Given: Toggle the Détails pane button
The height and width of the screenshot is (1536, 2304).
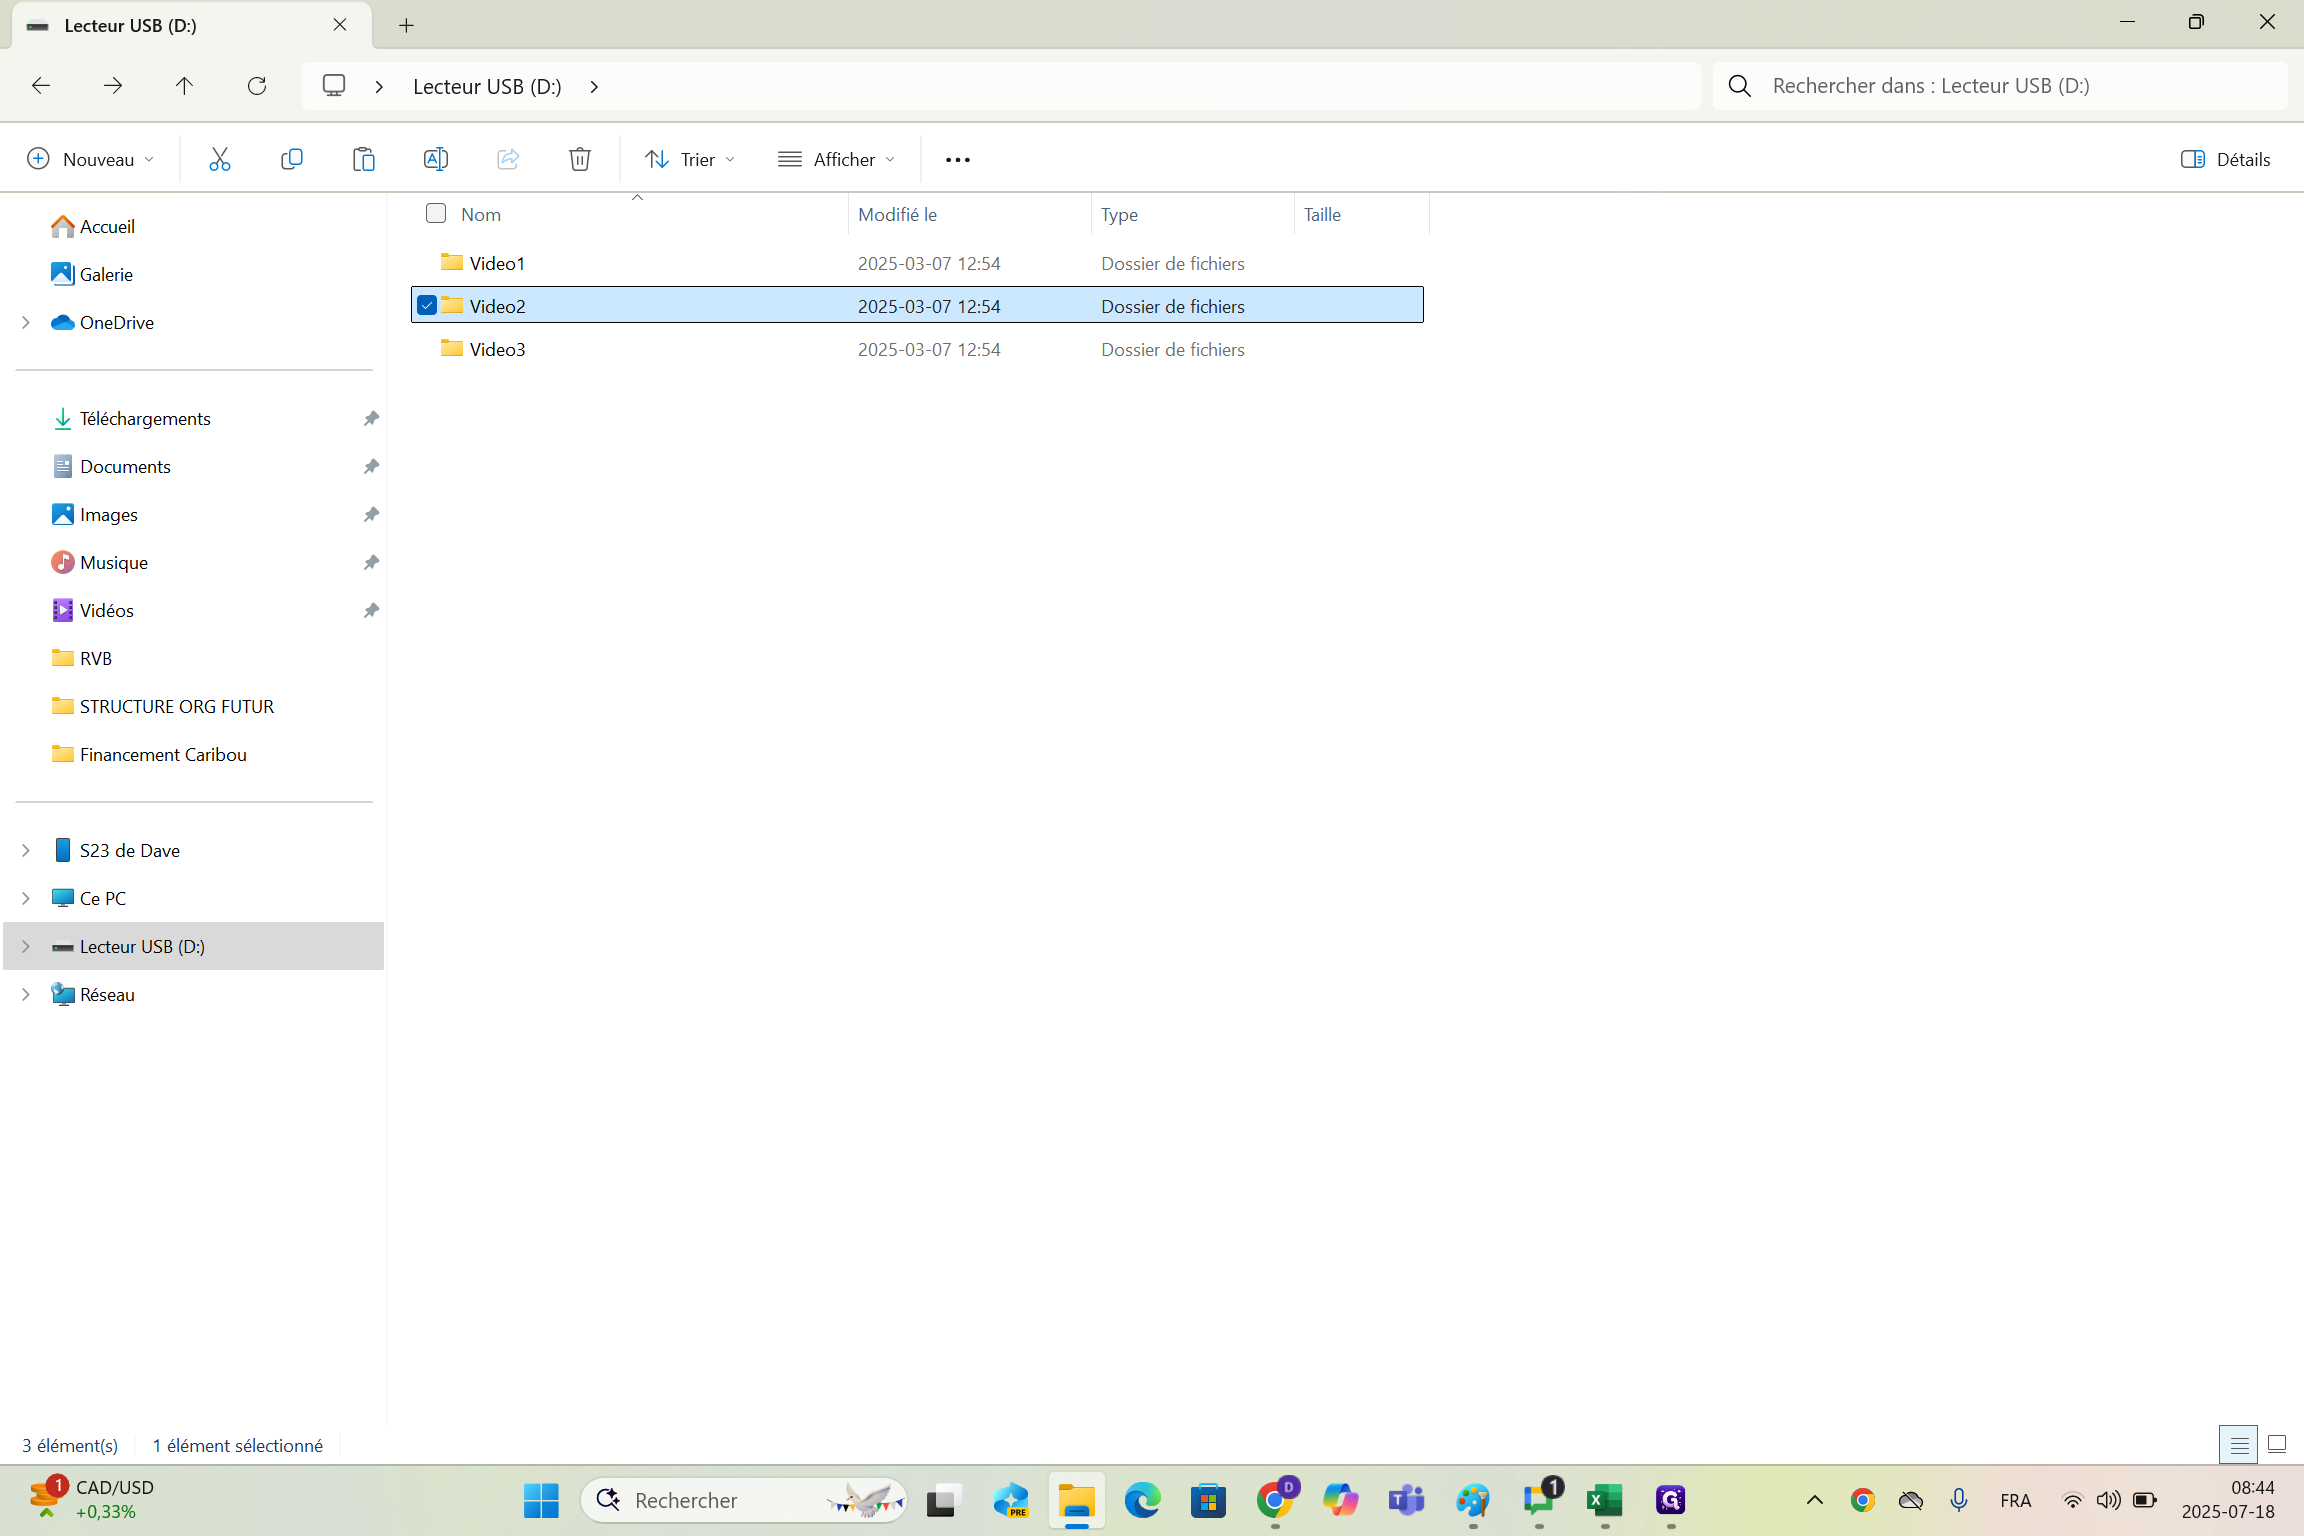Looking at the screenshot, I should (2225, 160).
